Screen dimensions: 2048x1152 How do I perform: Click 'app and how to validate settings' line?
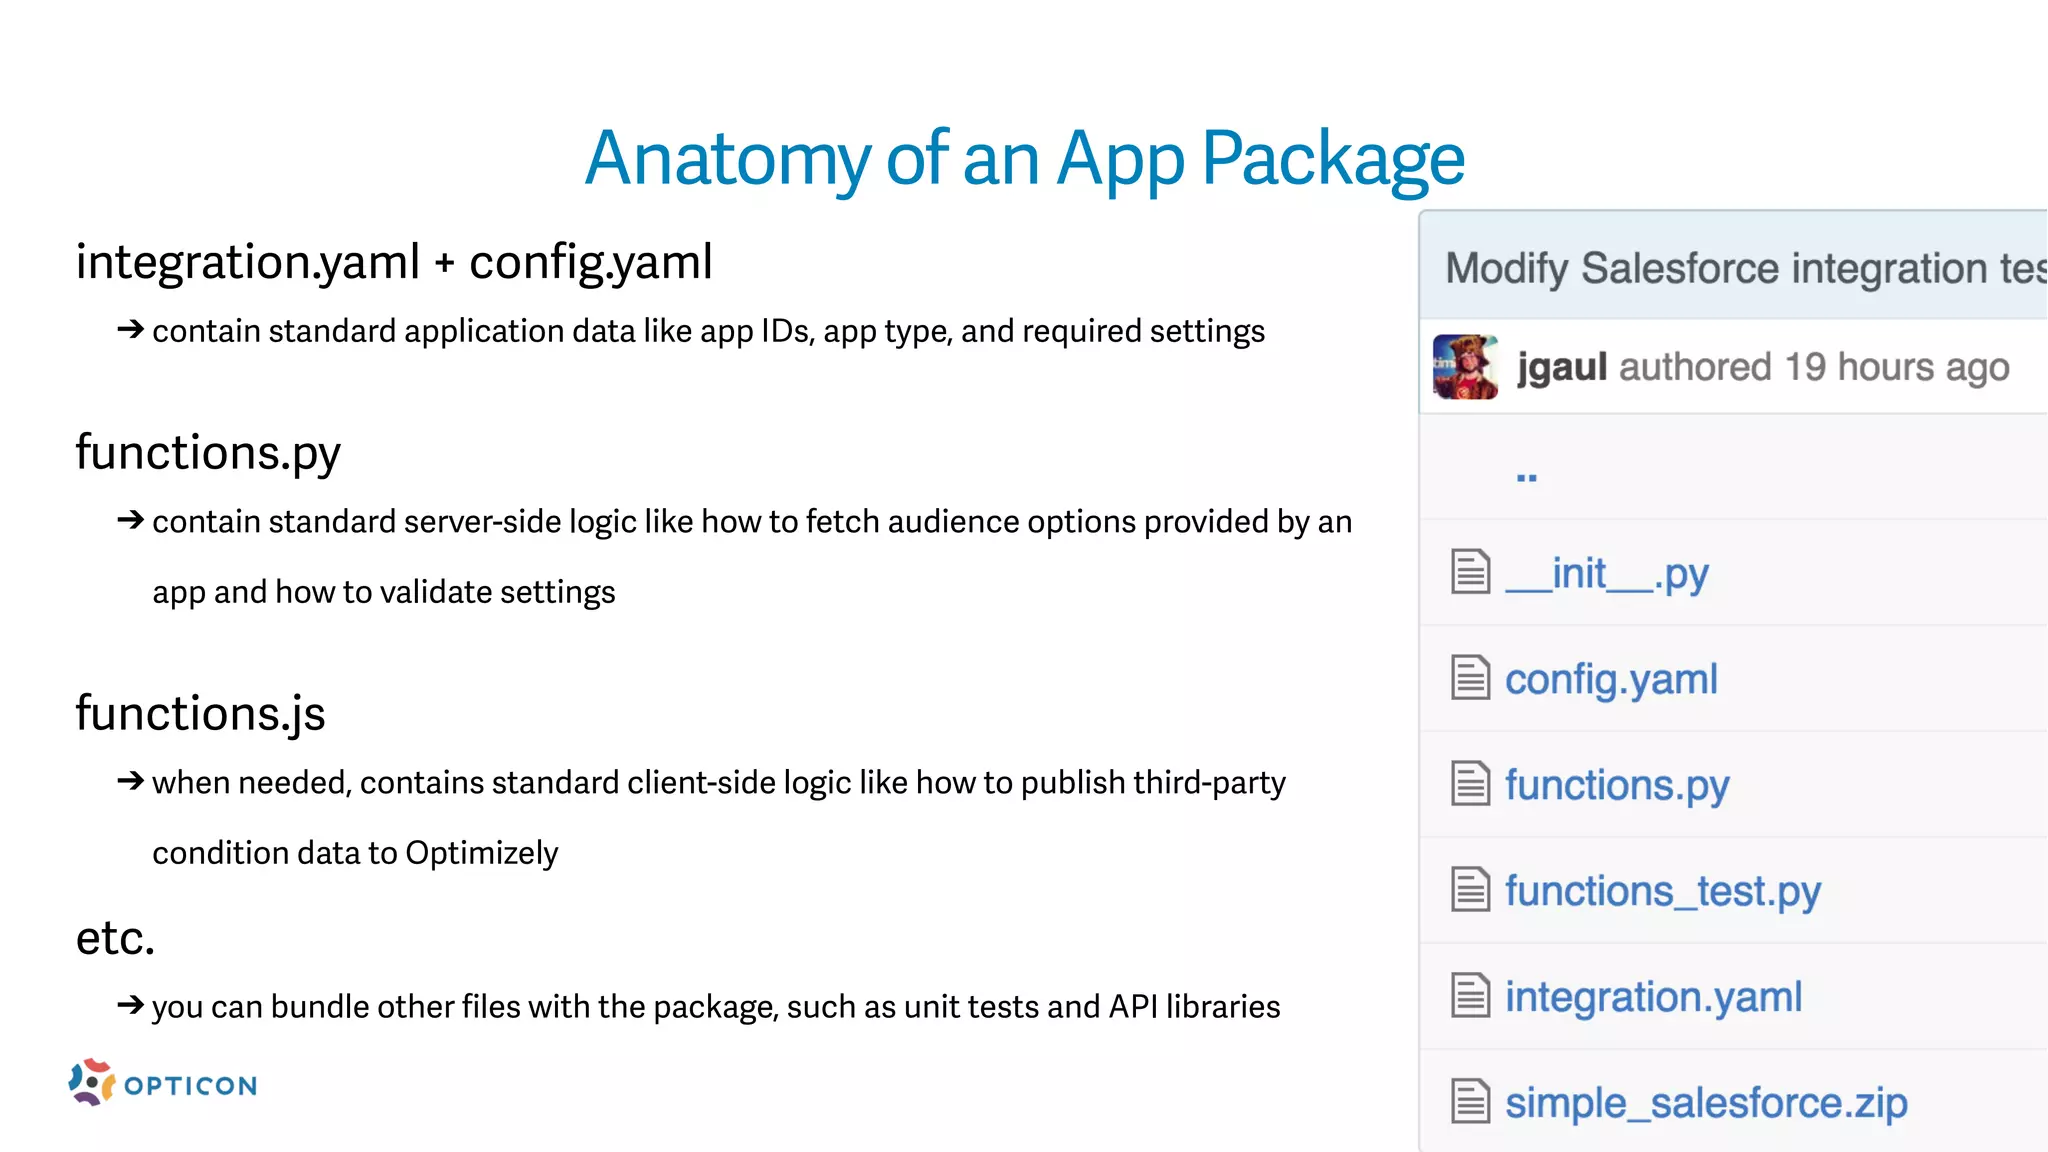coord(384,592)
